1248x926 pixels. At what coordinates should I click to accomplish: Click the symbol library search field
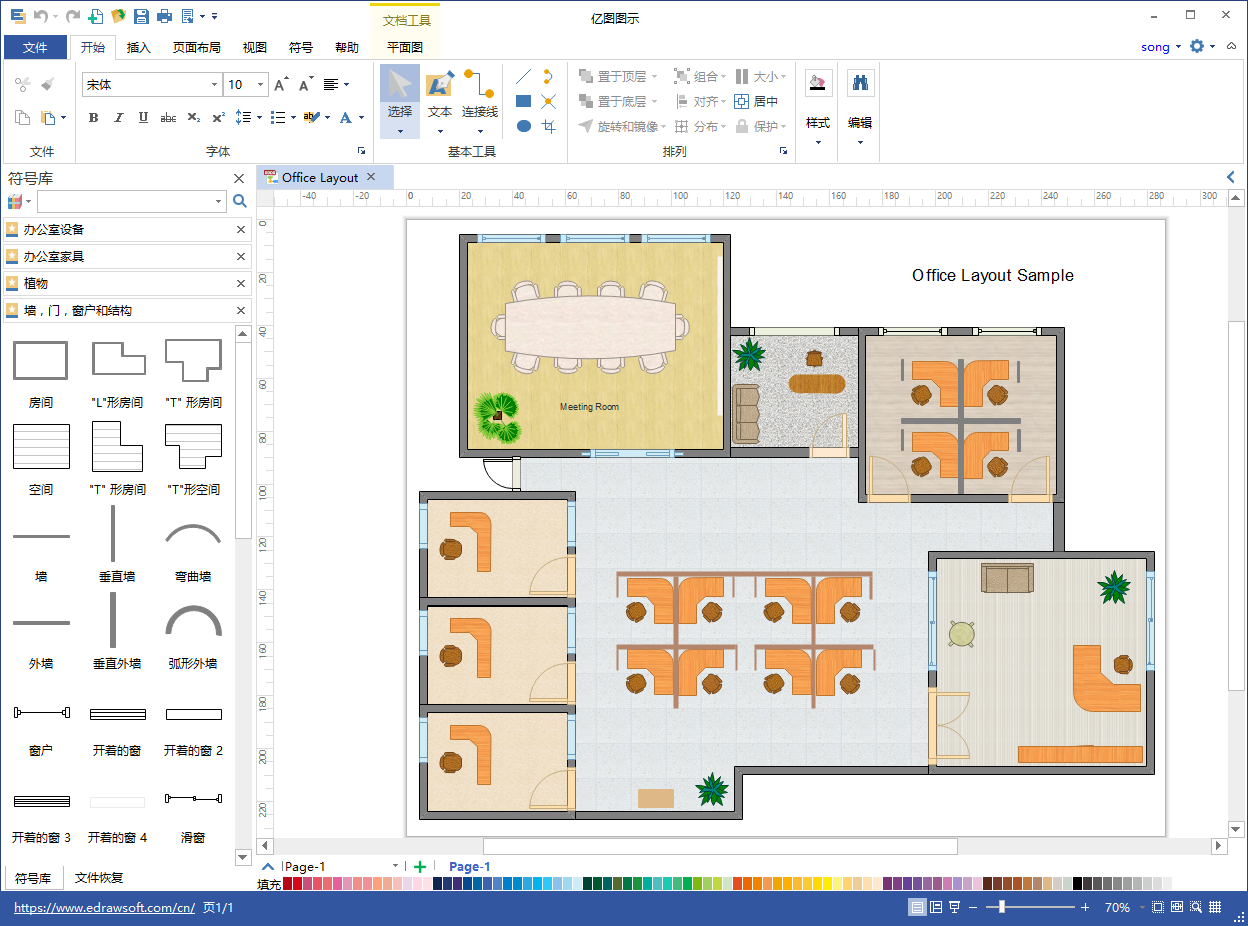click(128, 201)
